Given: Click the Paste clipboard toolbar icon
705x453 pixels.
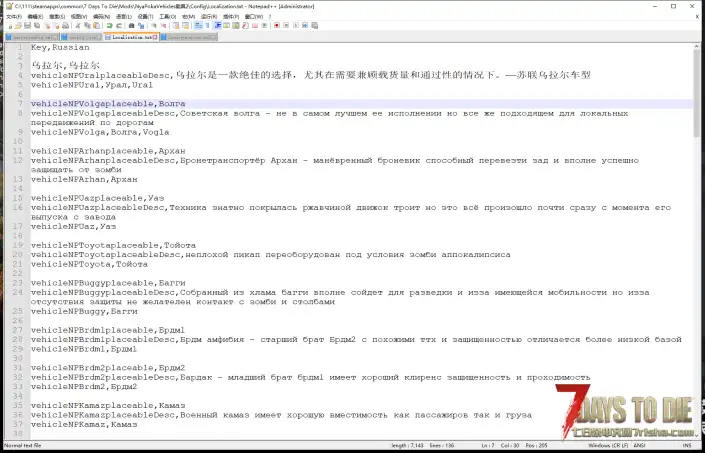Looking at the screenshot, I should click(x=97, y=26).
